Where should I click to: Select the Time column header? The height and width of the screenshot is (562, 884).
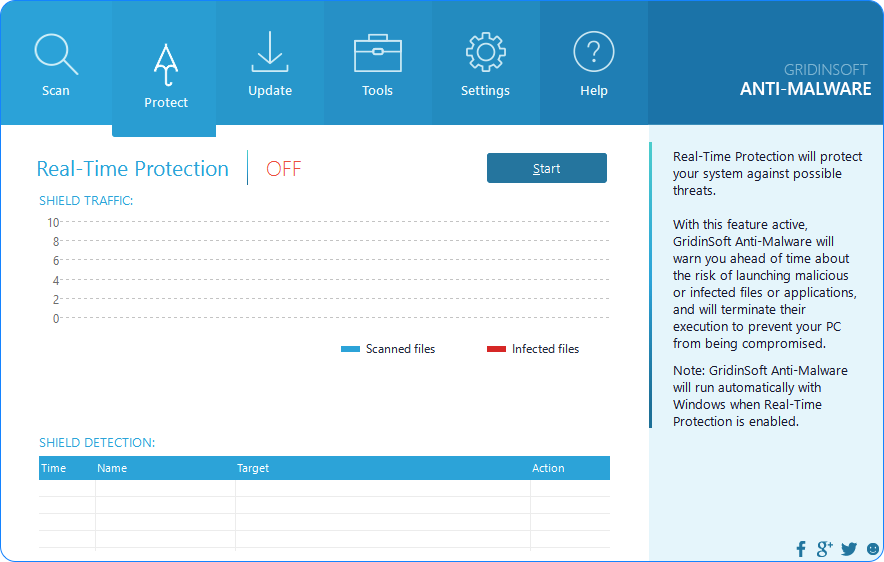[x=54, y=468]
